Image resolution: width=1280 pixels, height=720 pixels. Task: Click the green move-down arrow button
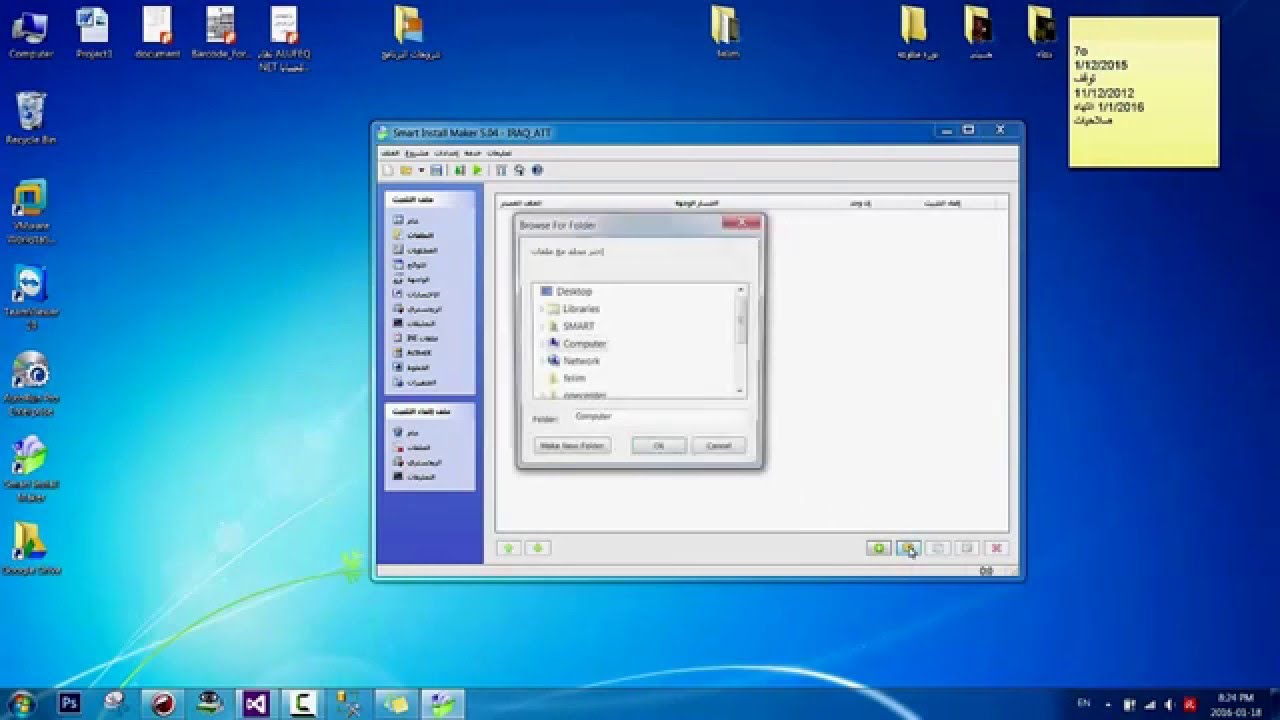pyautogui.click(x=538, y=548)
